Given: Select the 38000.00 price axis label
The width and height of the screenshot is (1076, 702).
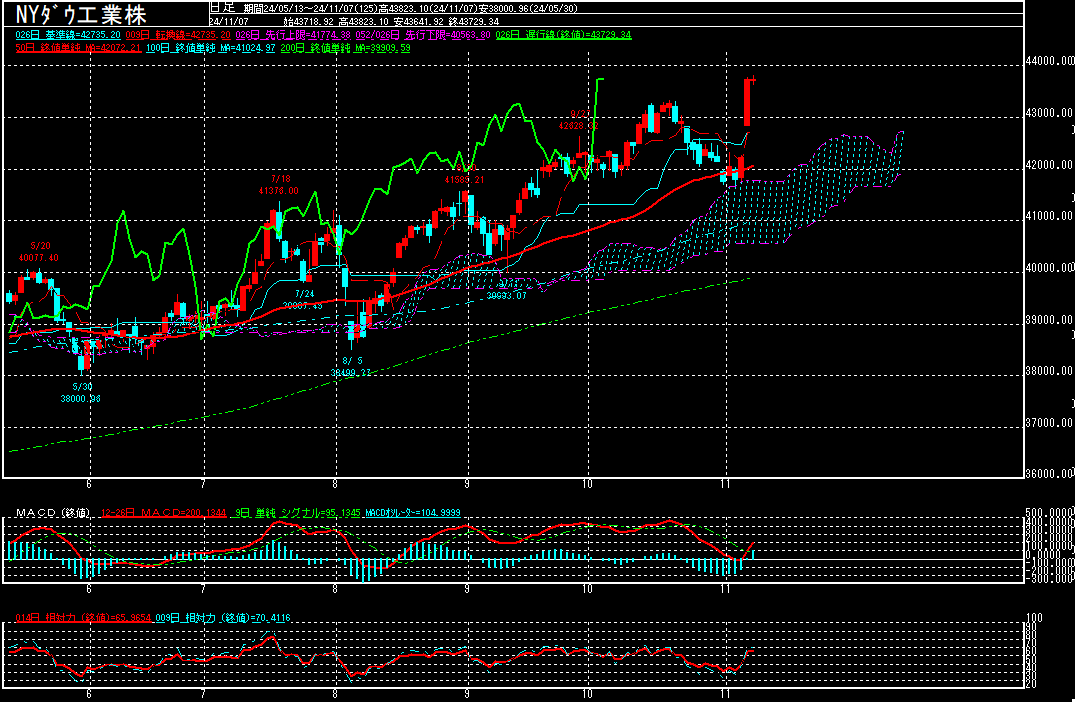Looking at the screenshot, I should (1050, 371).
